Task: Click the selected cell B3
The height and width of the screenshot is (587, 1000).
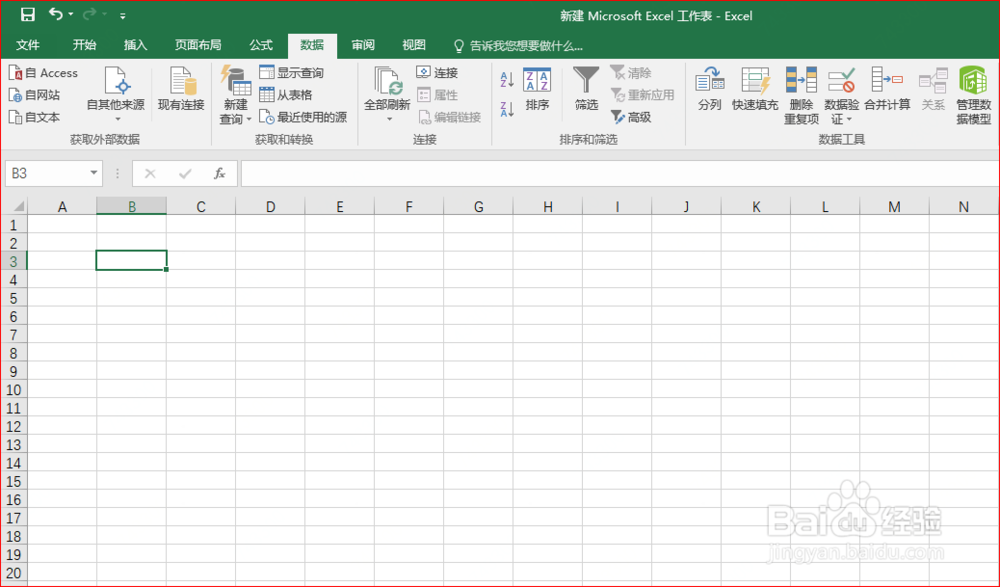Action: pyautogui.click(x=131, y=260)
